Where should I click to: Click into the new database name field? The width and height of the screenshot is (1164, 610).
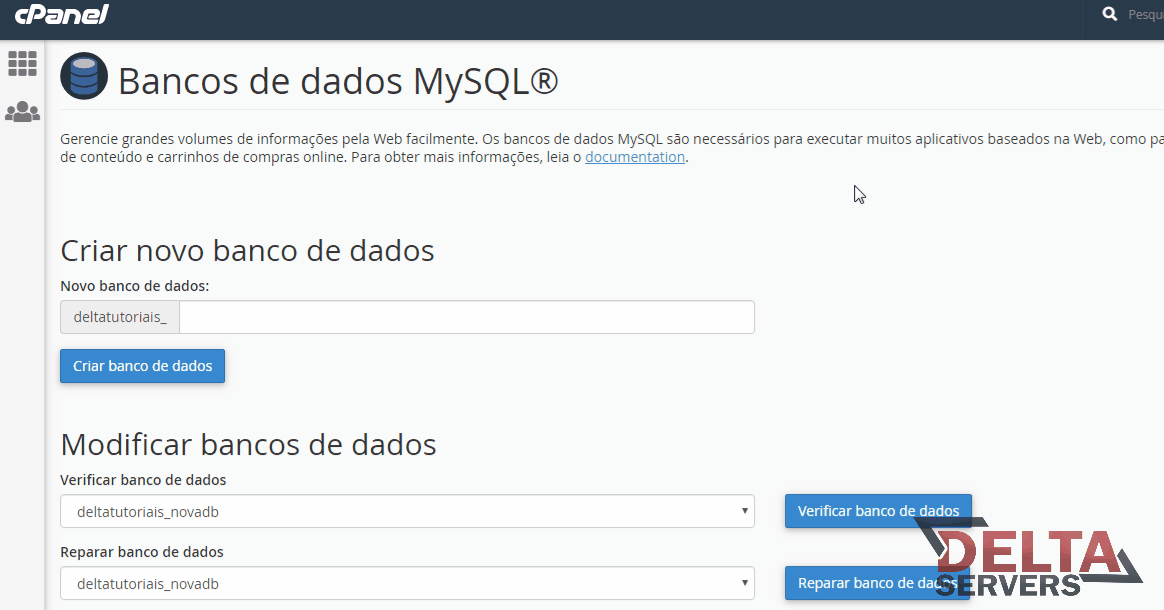(466, 317)
